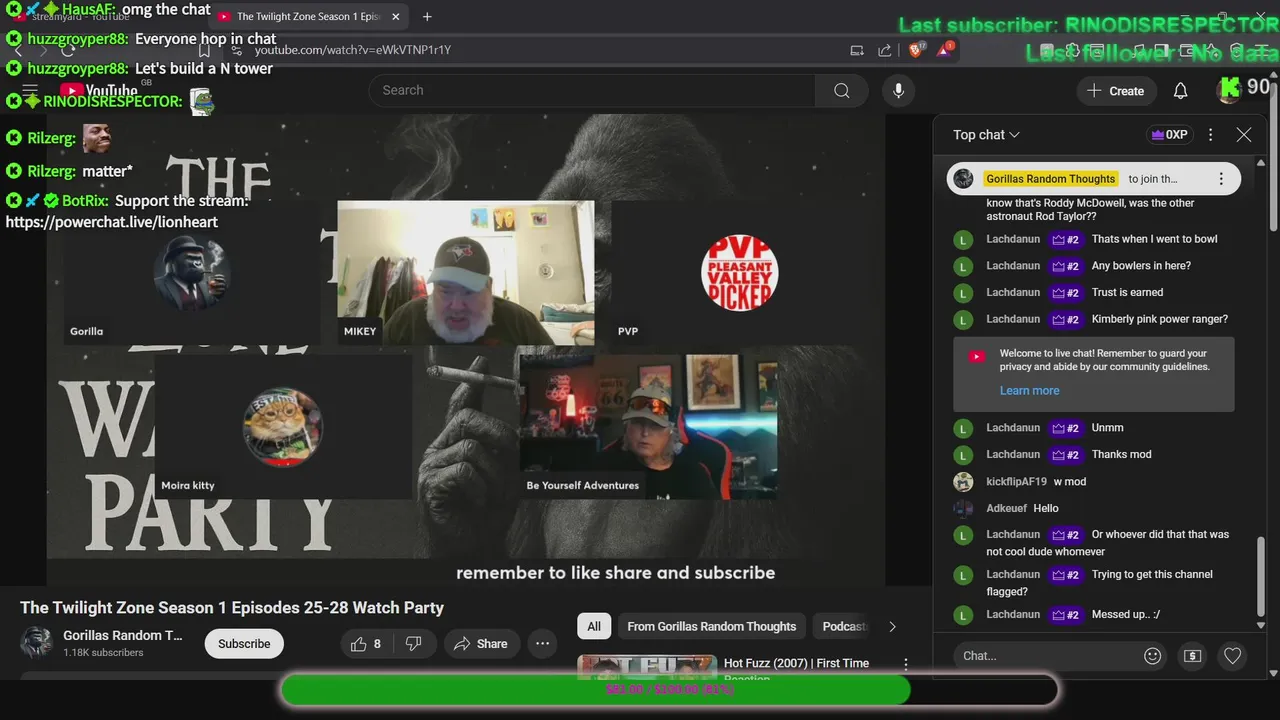The height and width of the screenshot is (720, 1280).
Task: Click the share page icon in address bar
Action: (x=885, y=50)
